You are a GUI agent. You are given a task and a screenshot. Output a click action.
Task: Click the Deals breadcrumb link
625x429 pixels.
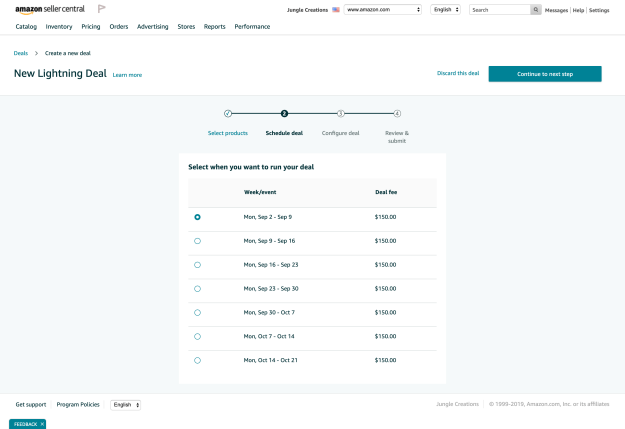[21, 52]
